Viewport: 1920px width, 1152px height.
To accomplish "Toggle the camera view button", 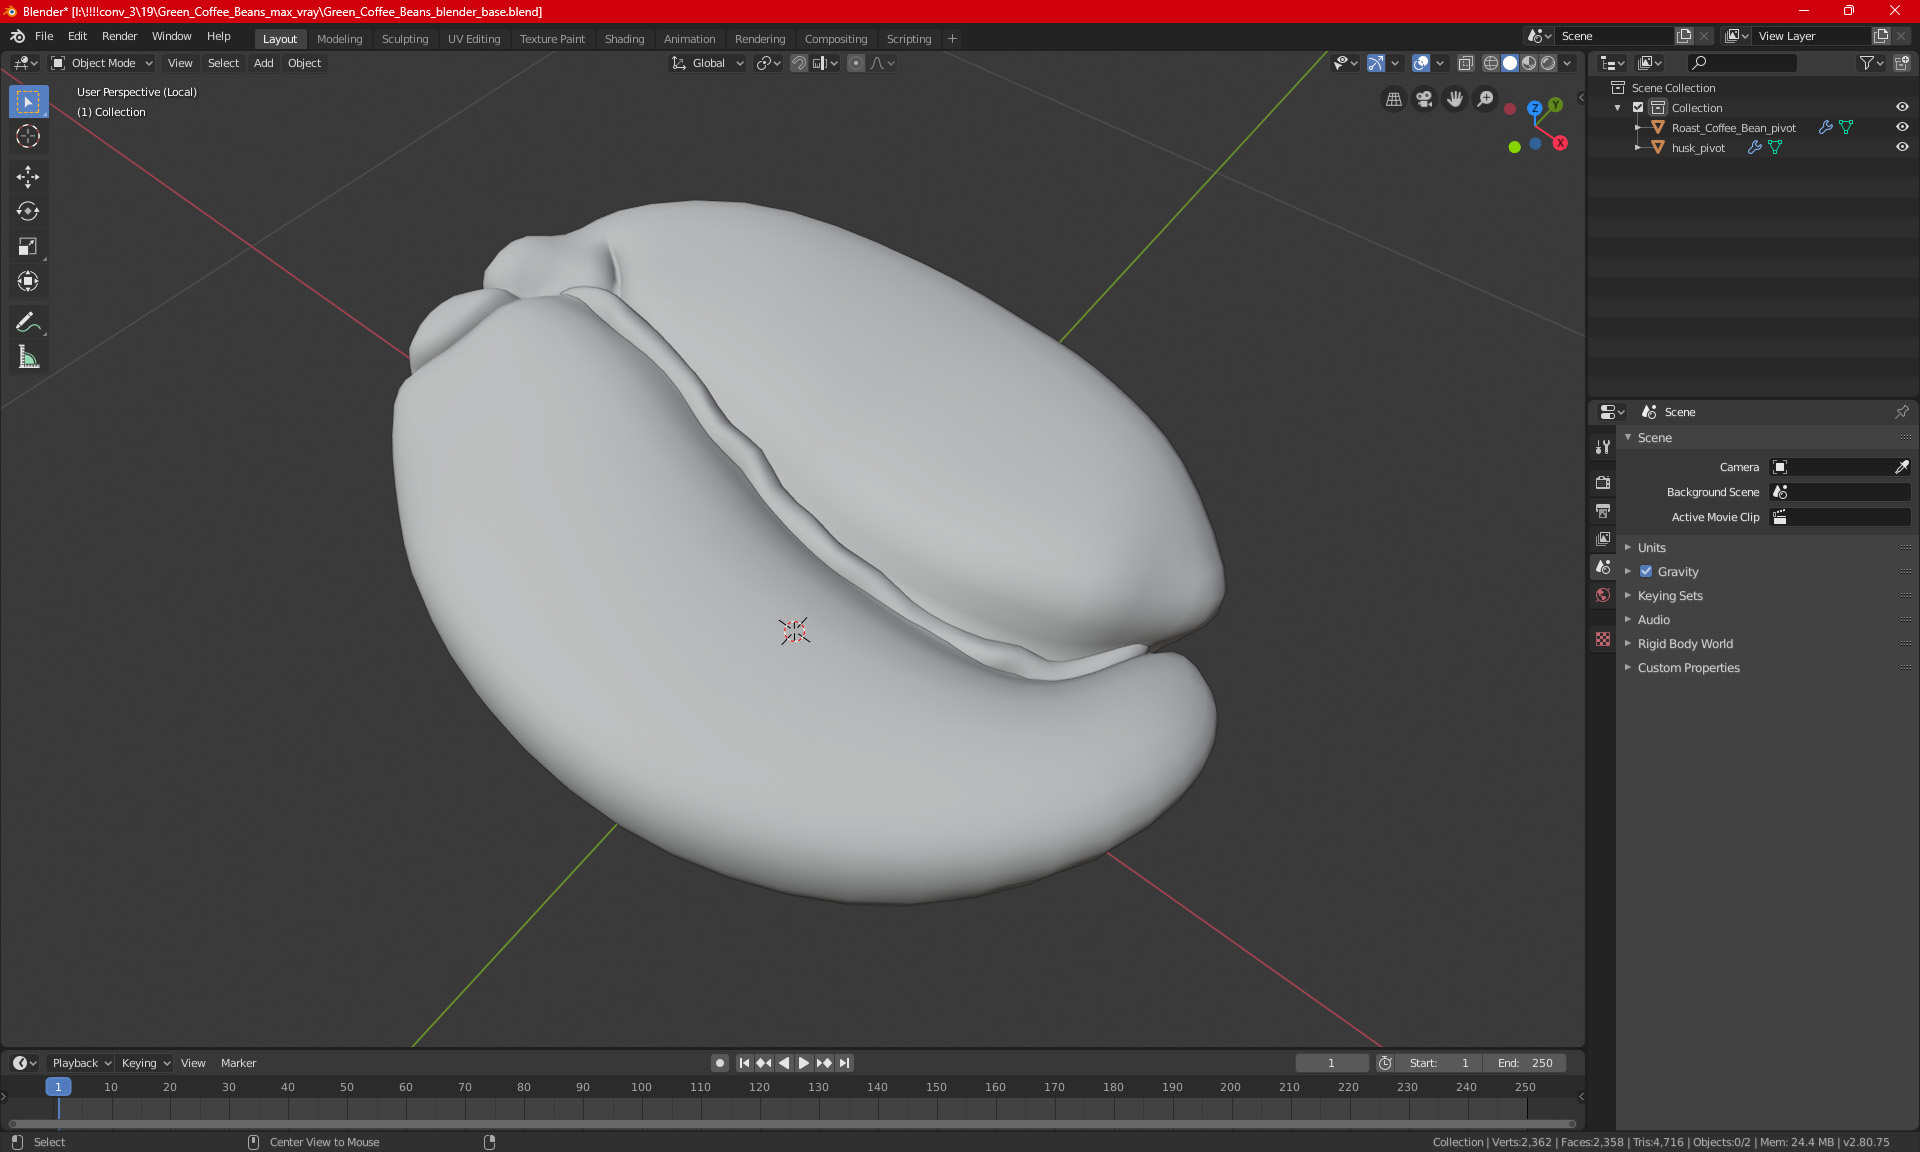I will point(1424,99).
